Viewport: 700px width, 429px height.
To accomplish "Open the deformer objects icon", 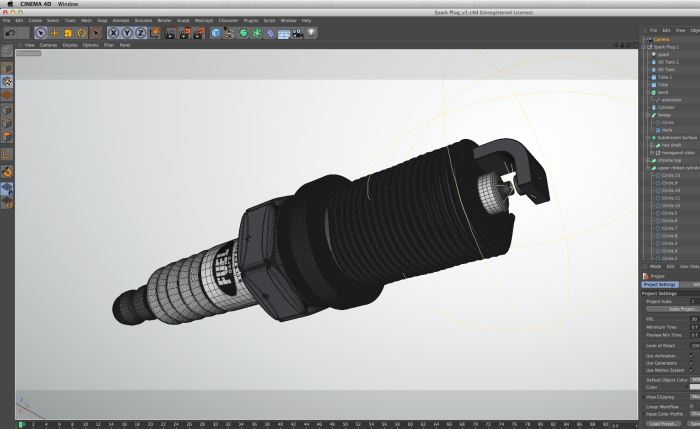I will pyautogui.click(x=271, y=33).
